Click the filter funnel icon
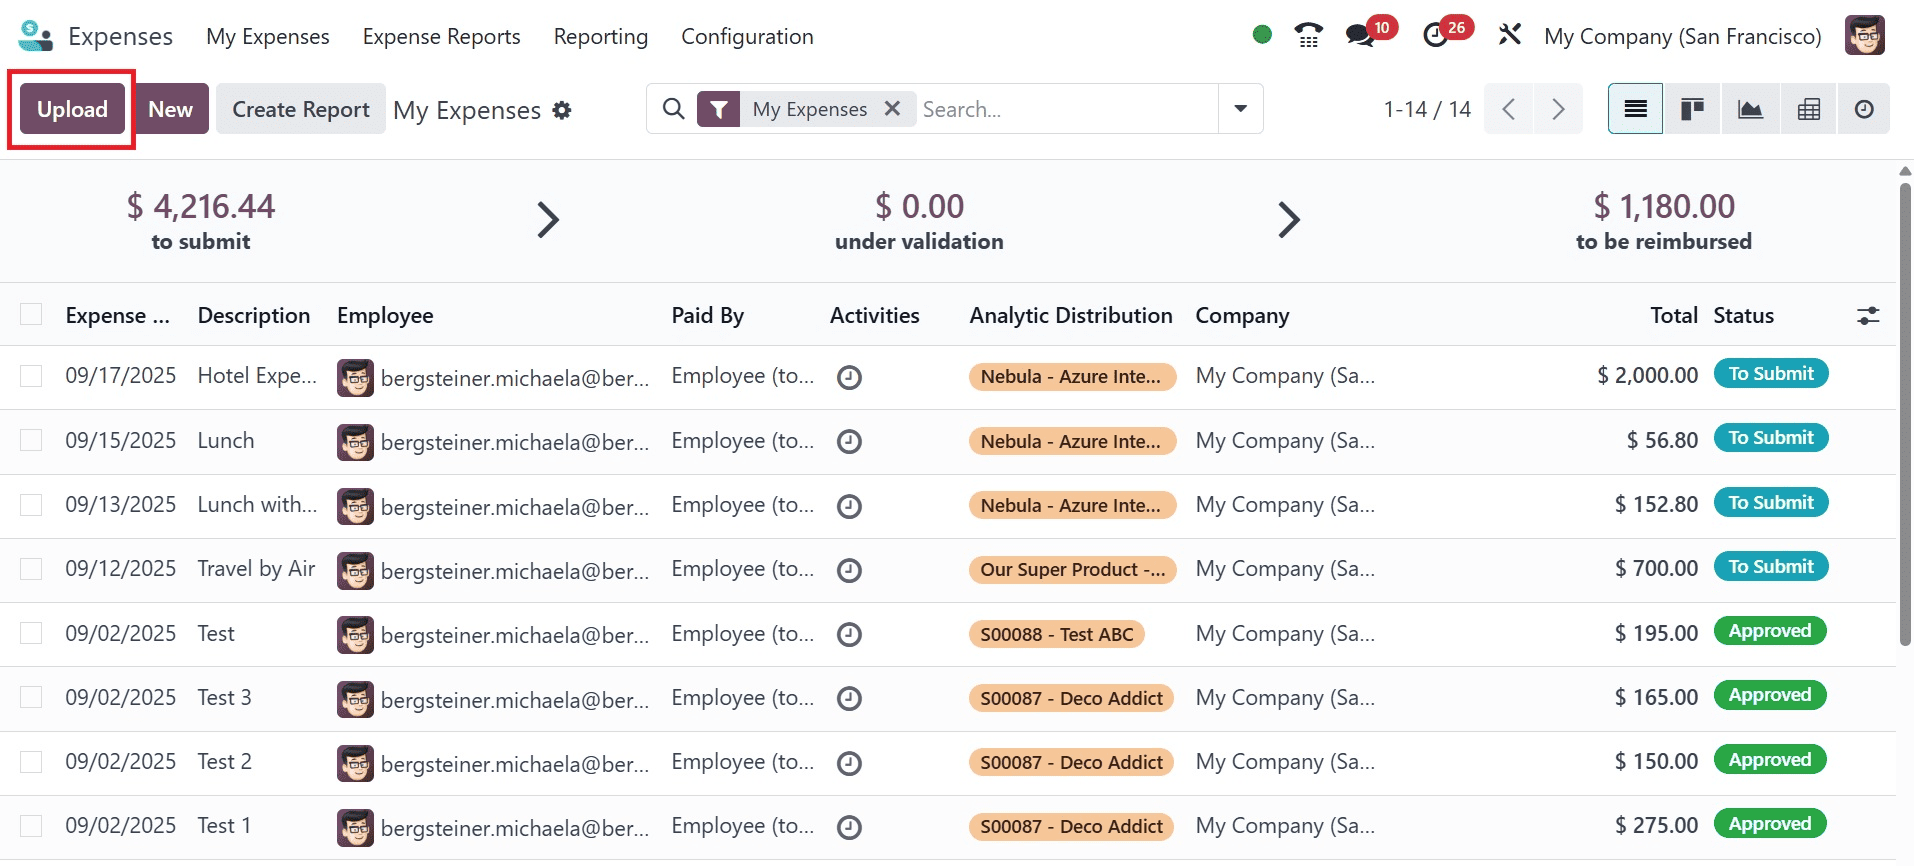1914x866 pixels. [x=718, y=109]
